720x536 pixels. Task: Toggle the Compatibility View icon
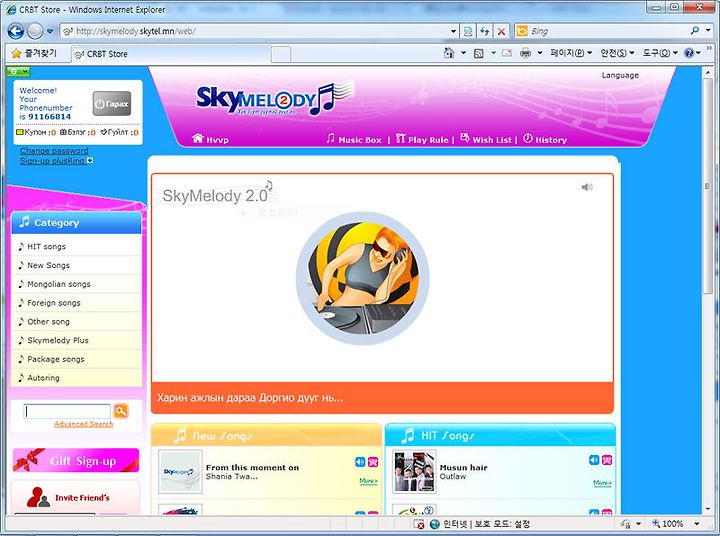[468, 31]
